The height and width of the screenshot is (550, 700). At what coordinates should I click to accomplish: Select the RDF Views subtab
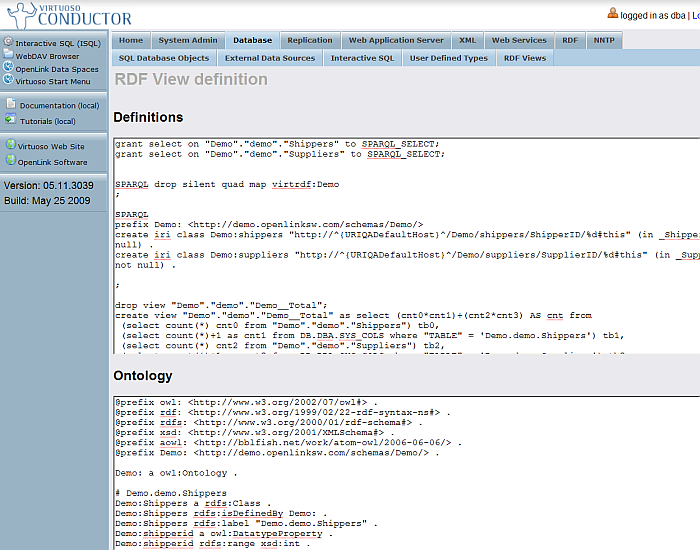[525, 58]
